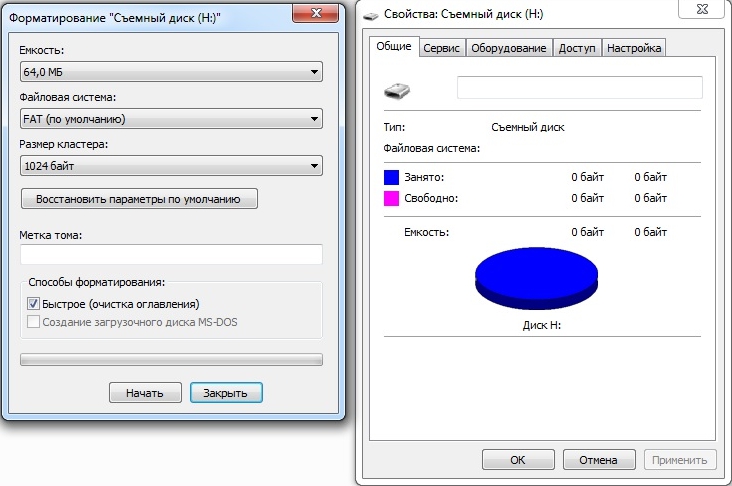Confirm with OK in Properties window
732x486 pixels.
point(518,460)
